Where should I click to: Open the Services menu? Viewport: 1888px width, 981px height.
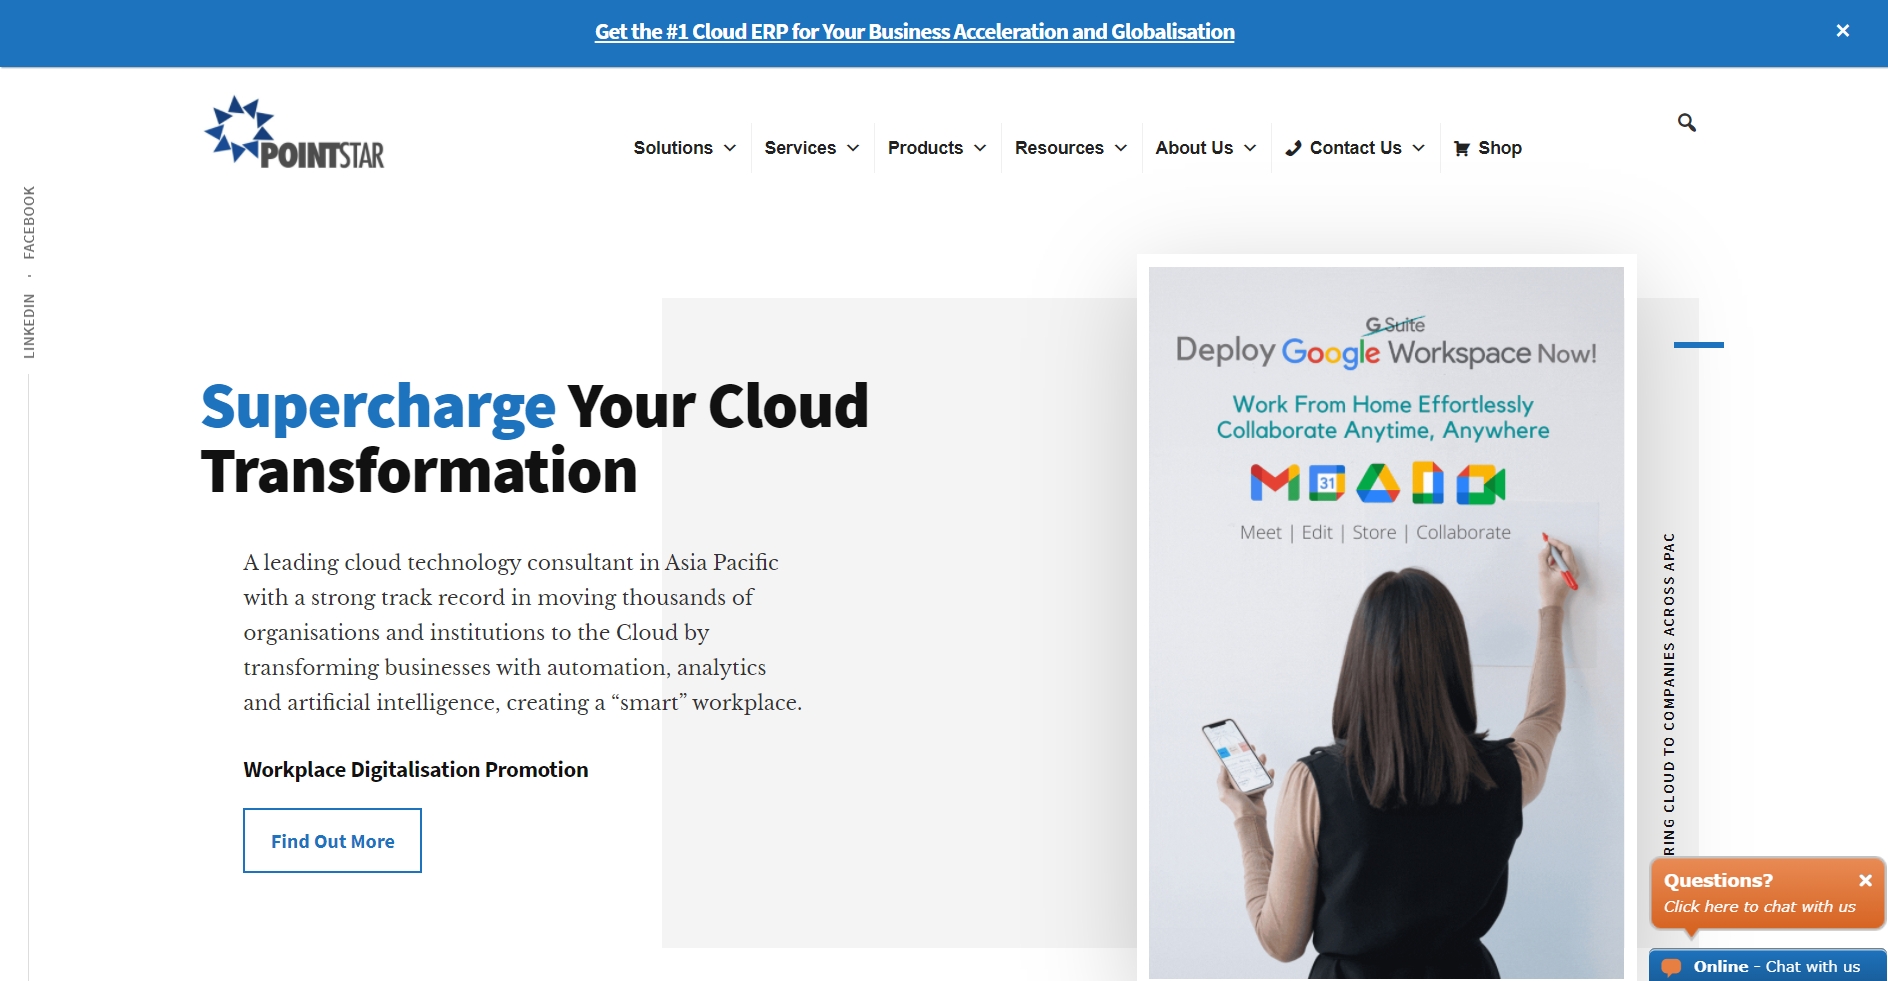800,148
